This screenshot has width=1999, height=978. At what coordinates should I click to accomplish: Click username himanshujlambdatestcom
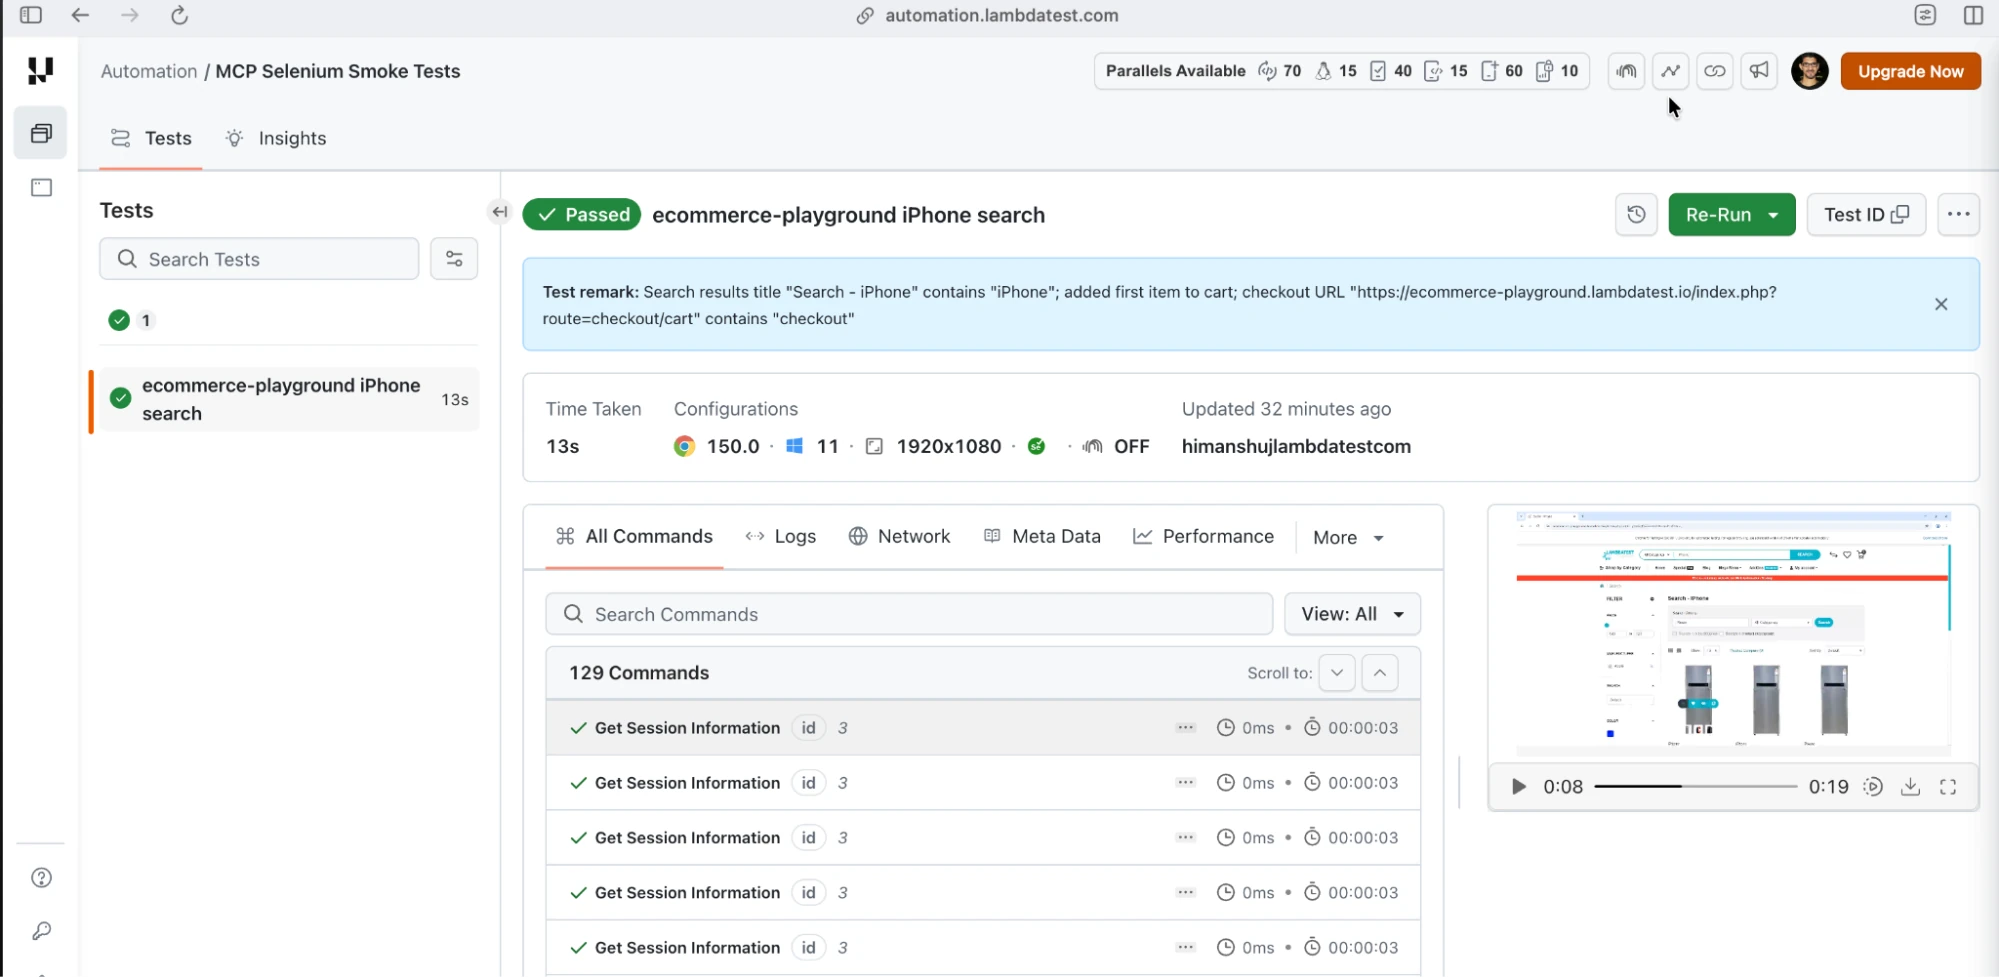click(x=1296, y=447)
